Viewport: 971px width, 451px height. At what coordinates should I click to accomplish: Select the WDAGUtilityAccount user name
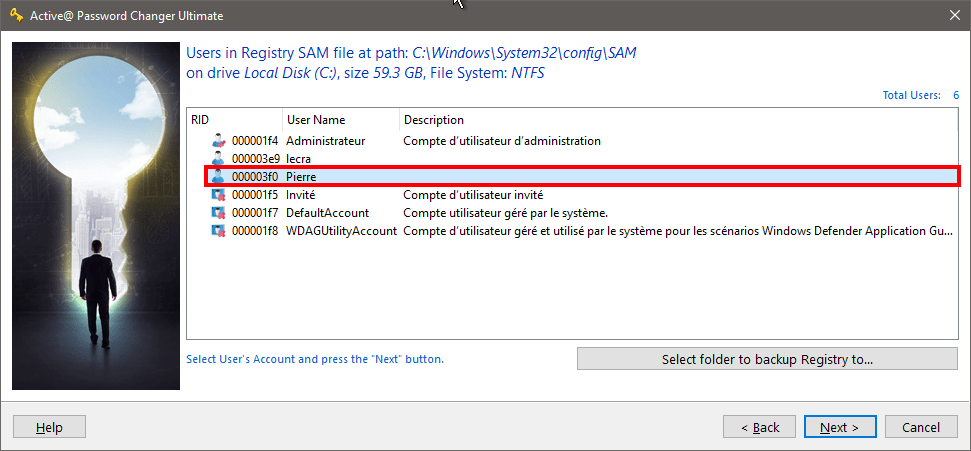coord(341,231)
